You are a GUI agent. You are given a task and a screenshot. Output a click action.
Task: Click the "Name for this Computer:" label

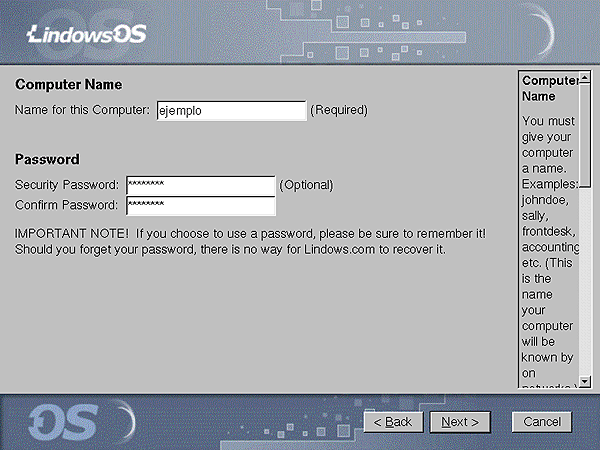[82, 110]
